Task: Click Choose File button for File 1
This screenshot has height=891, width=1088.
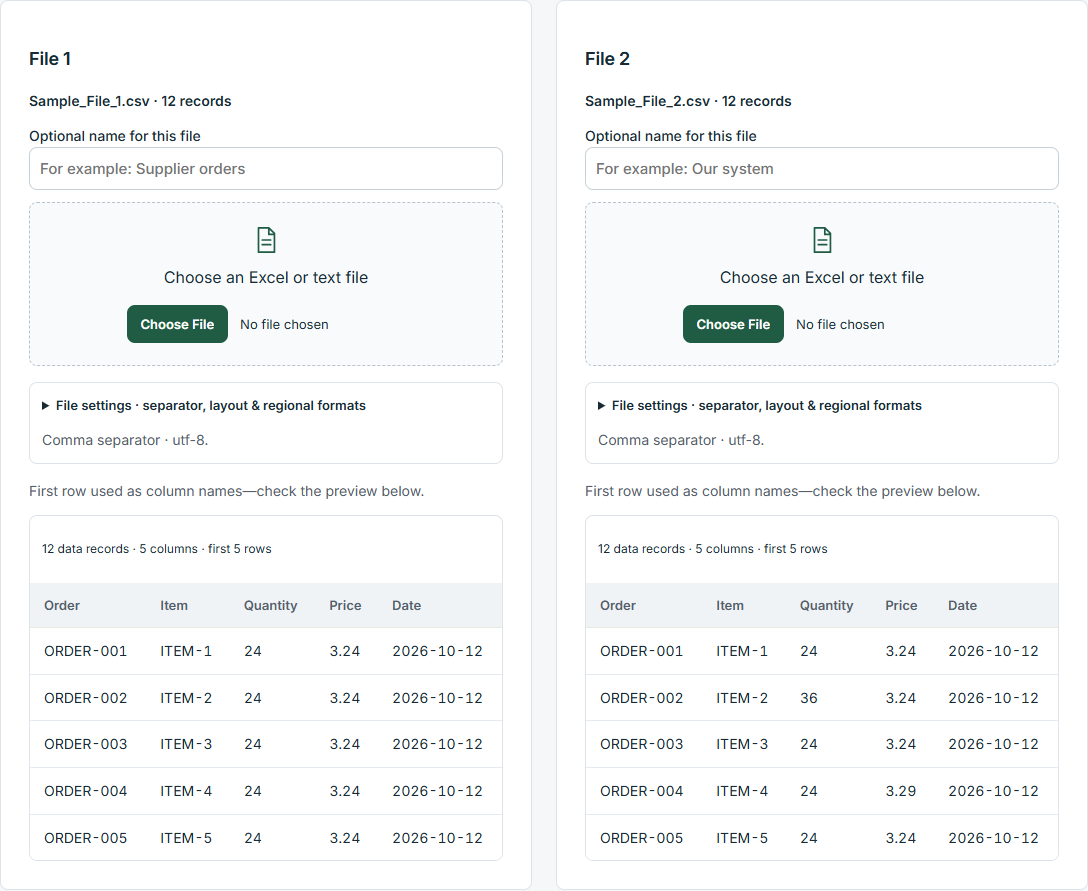Action: pos(177,324)
